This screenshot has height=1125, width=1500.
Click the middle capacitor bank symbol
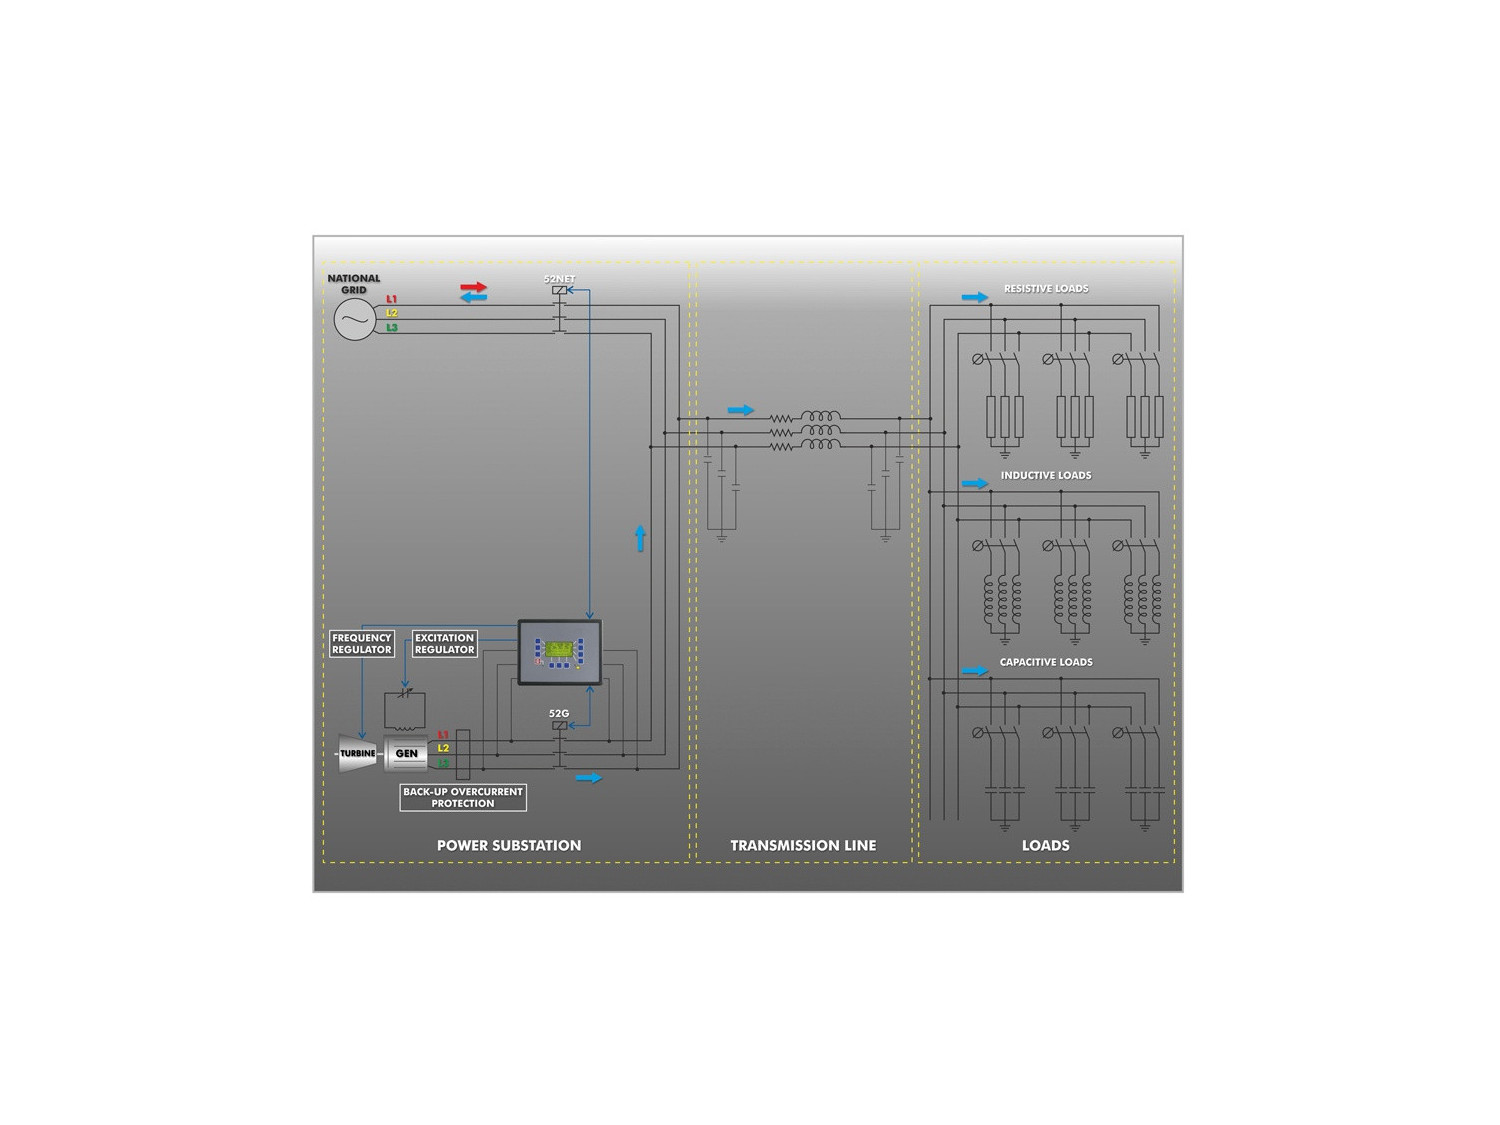pos(1075,790)
